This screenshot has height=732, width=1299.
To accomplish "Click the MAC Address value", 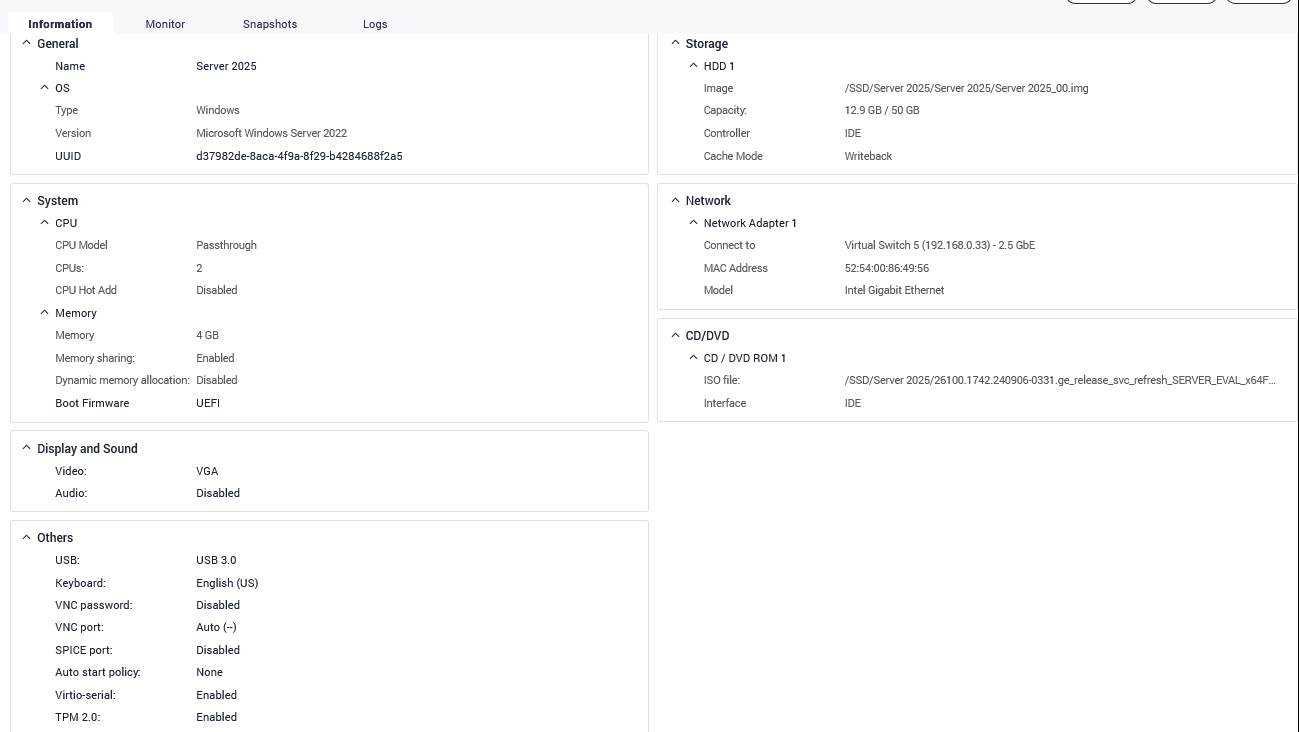I will tap(886, 268).
